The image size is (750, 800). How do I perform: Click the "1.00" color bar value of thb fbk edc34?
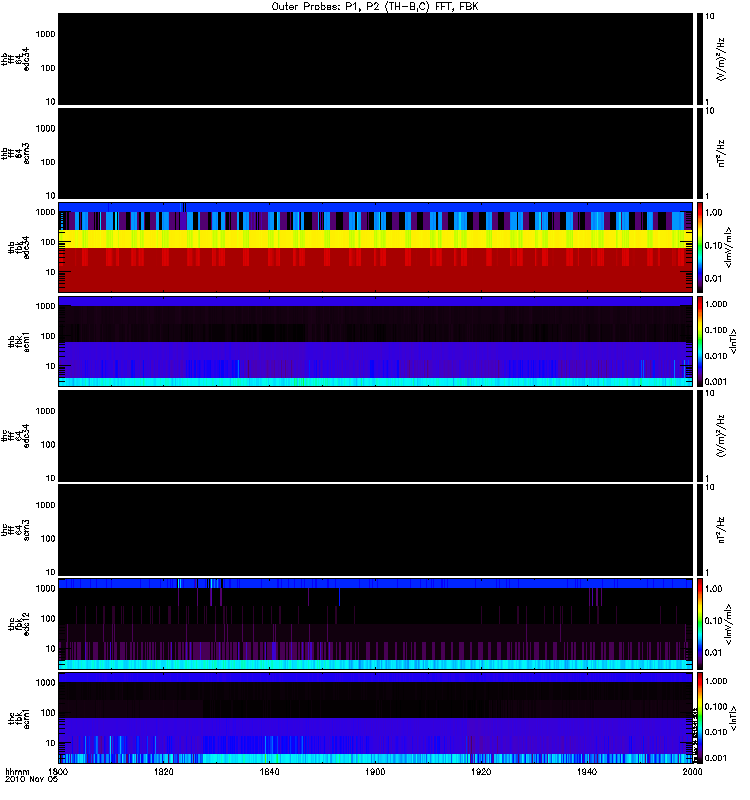point(714,213)
